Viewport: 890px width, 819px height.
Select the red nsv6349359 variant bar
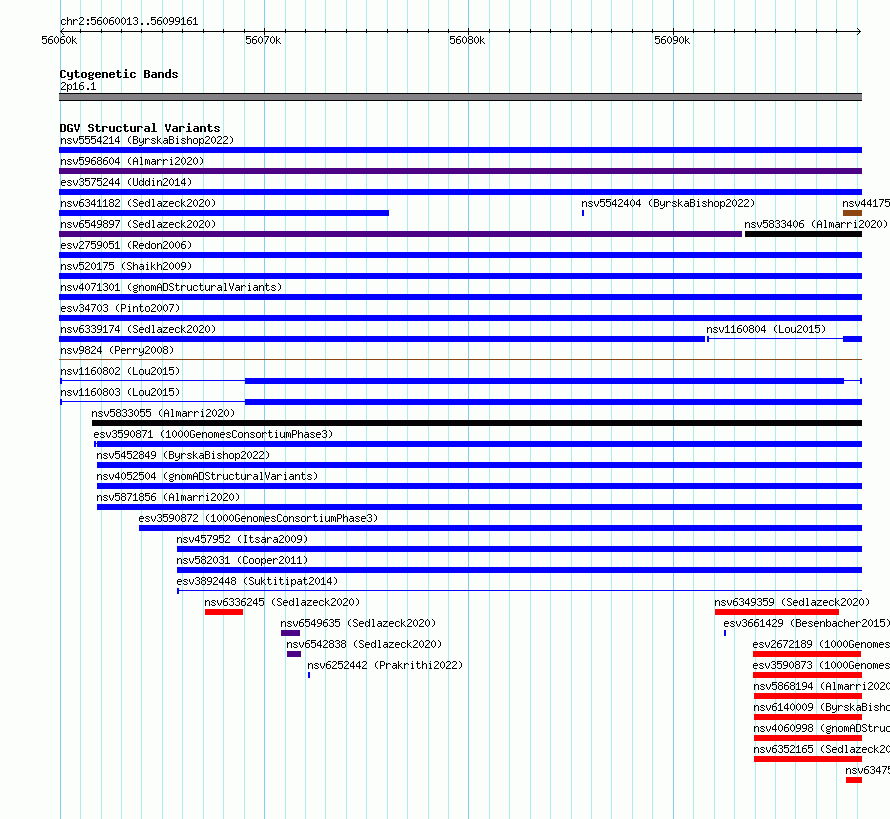point(776,612)
